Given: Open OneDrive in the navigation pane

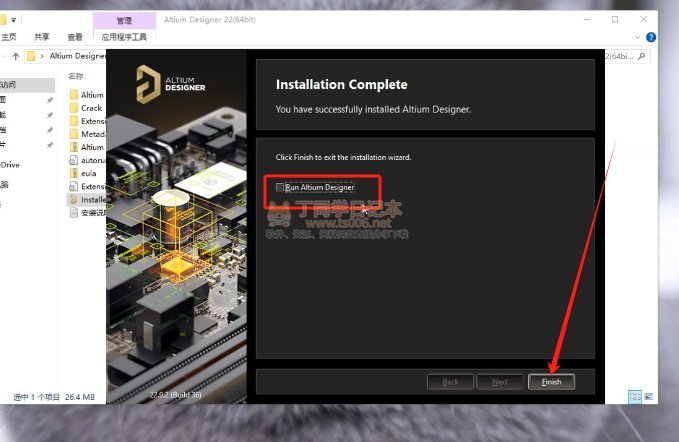Looking at the screenshot, I should (x=10, y=165).
